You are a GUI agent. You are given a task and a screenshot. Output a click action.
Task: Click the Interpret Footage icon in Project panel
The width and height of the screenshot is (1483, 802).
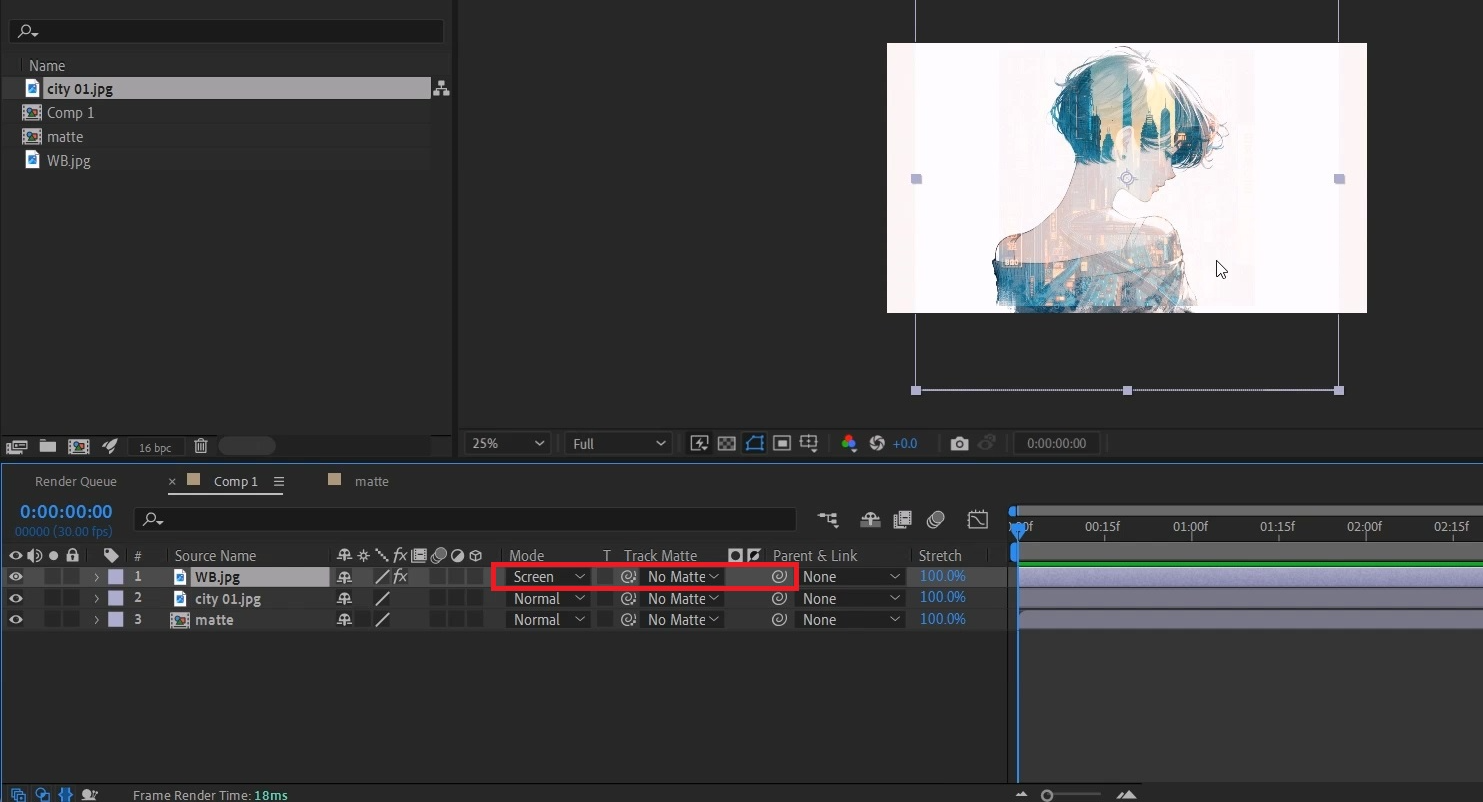tap(16, 446)
